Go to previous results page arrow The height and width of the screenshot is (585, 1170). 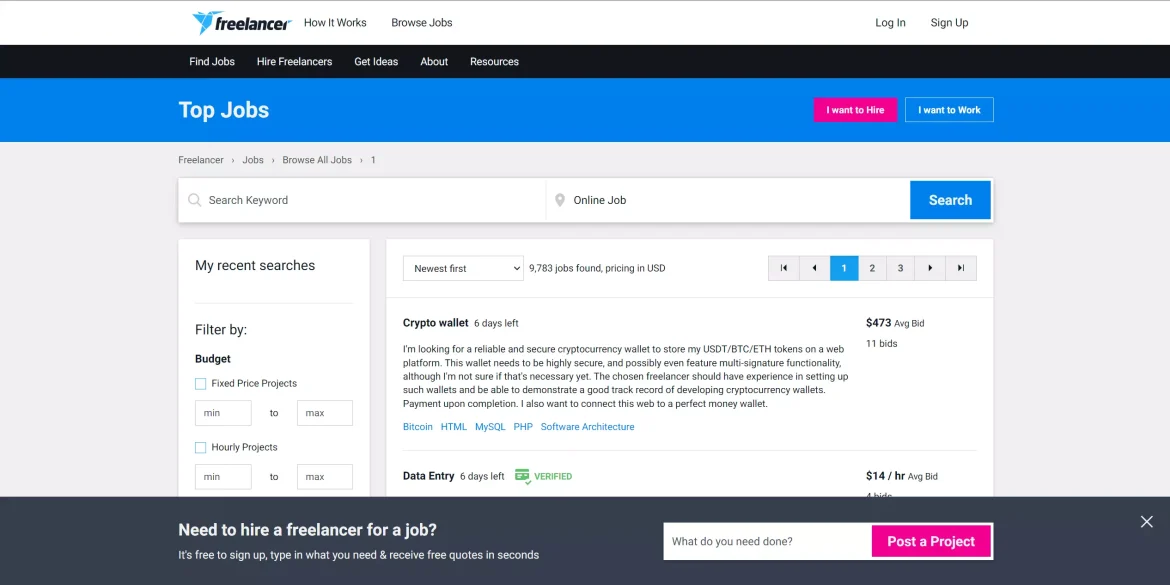coord(814,268)
